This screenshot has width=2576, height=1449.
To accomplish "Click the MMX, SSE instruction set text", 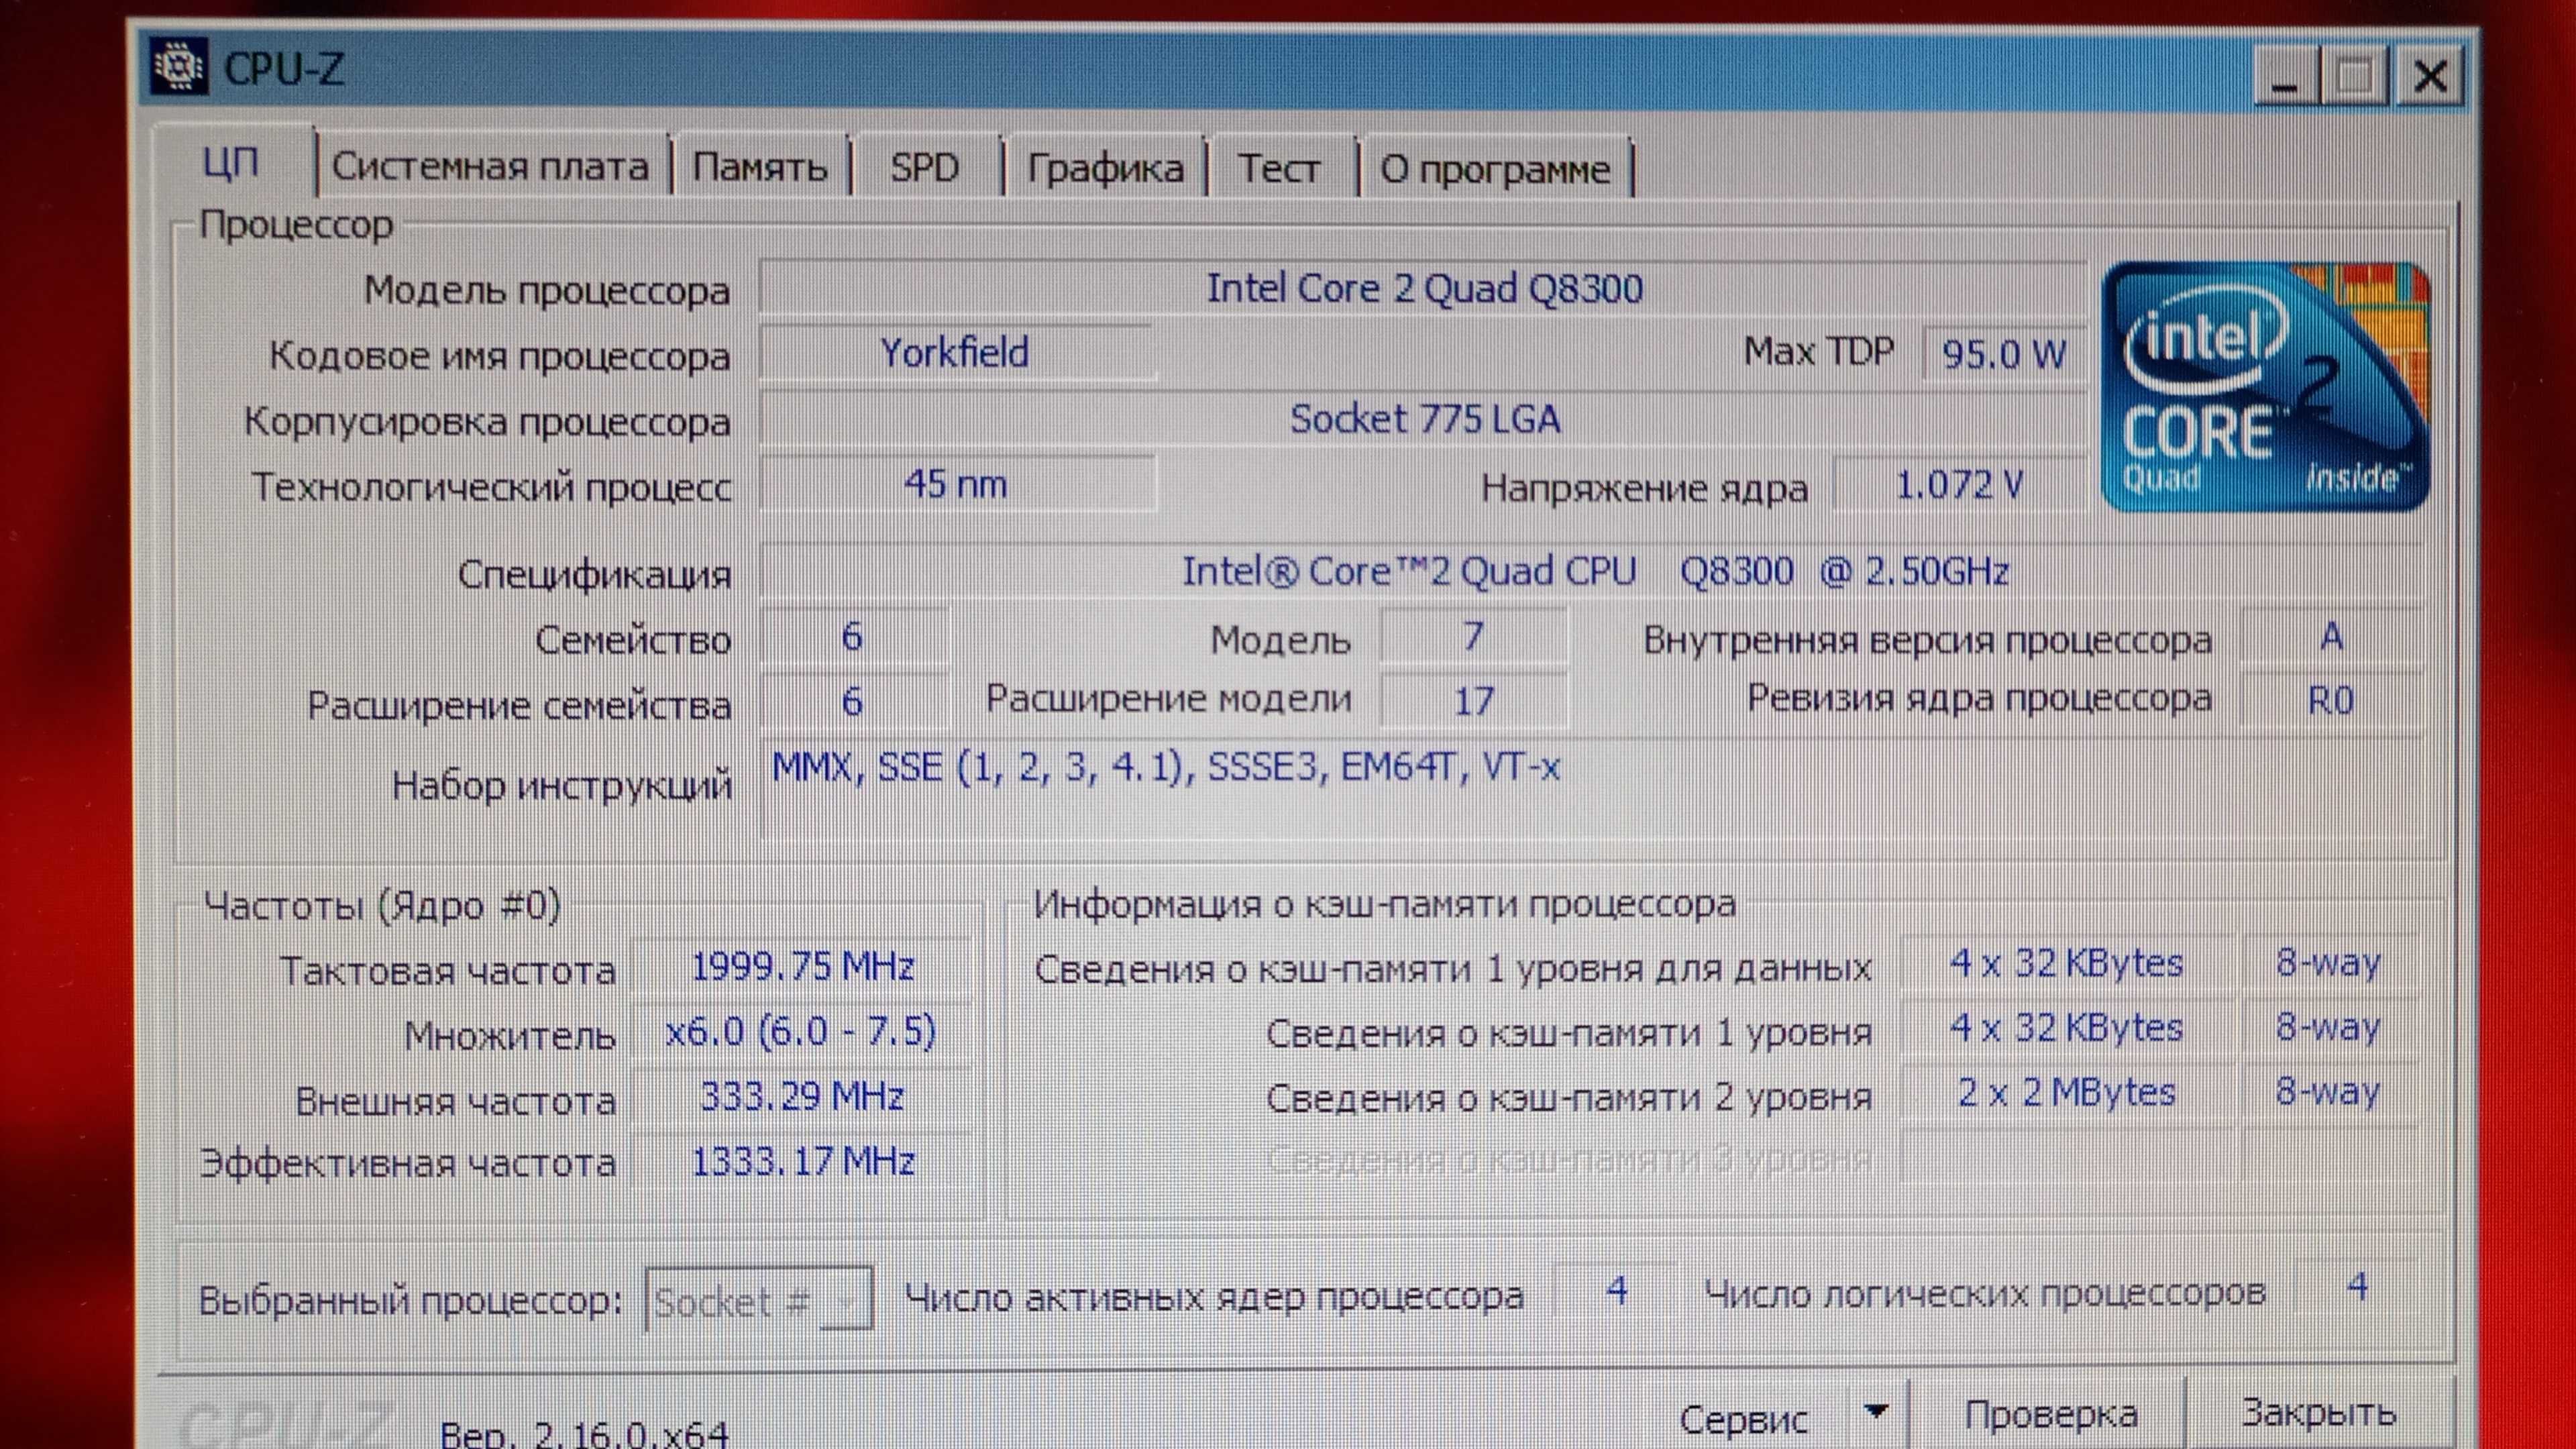I will (x=1166, y=767).
